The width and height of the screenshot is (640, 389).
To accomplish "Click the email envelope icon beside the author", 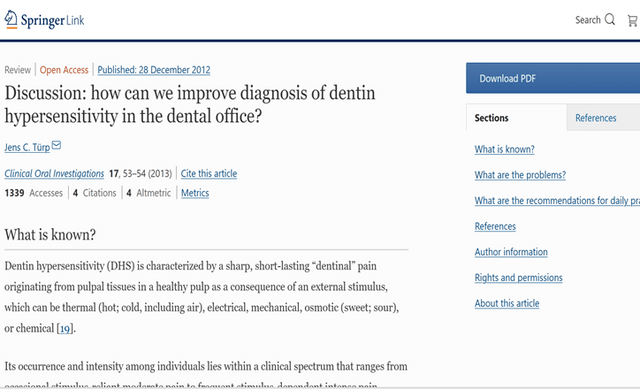I will click(x=56, y=145).
